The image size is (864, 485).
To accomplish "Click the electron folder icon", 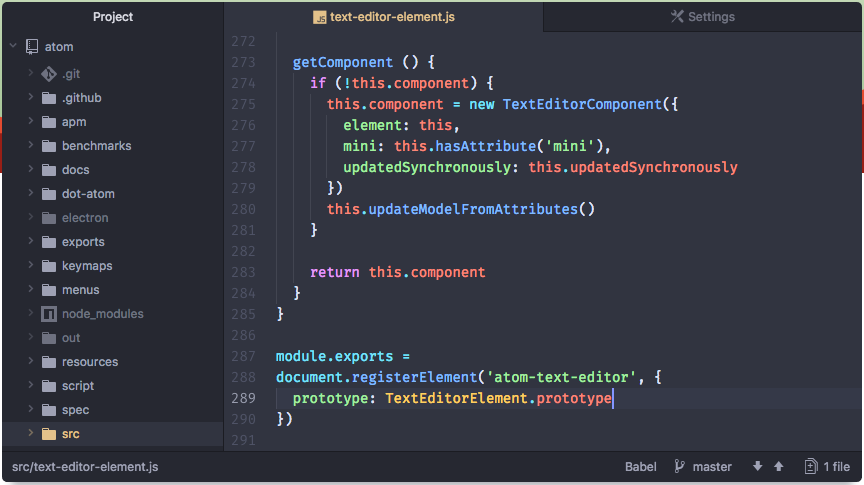I will pyautogui.click(x=49, y=218).
